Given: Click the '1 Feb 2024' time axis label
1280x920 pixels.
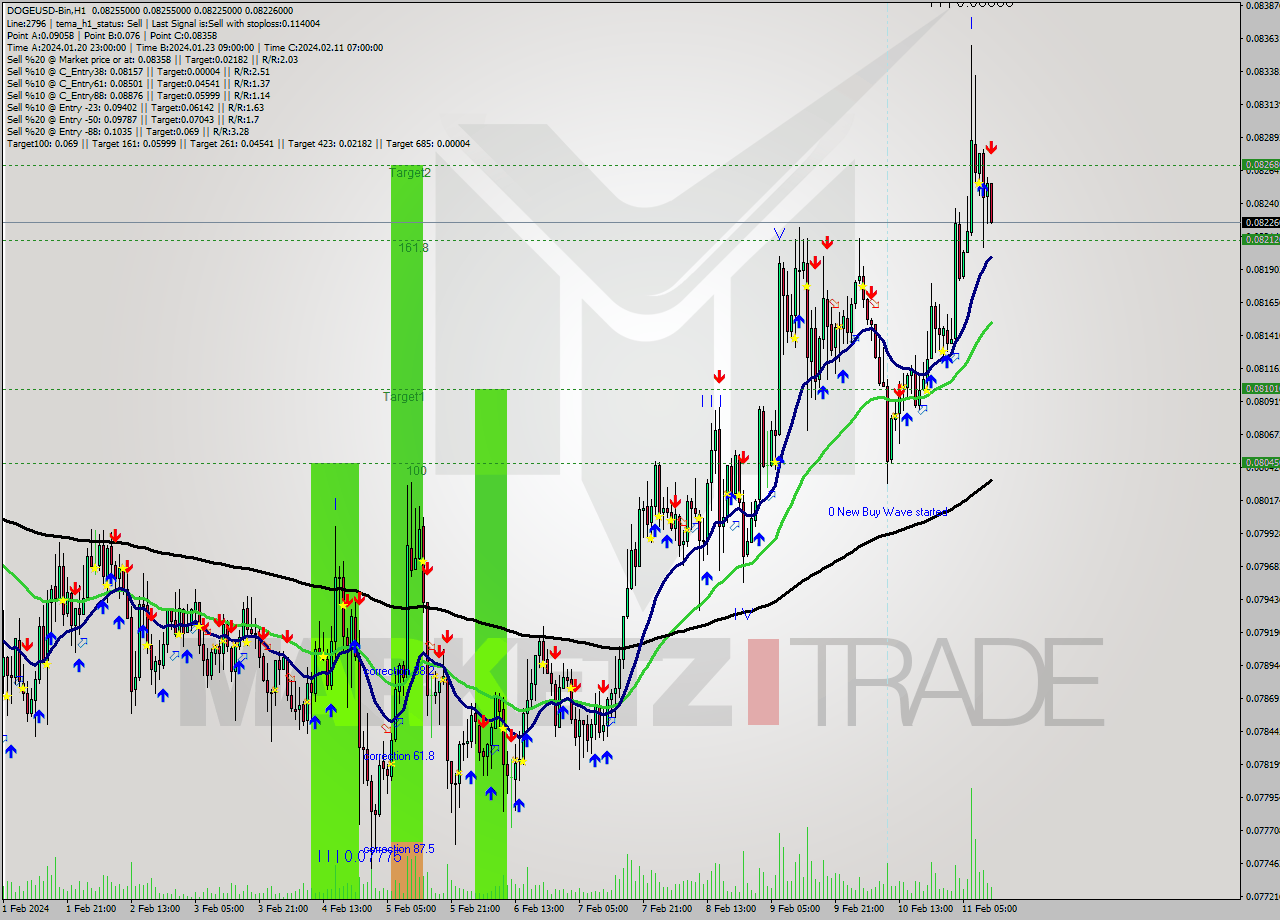Looking at the screenshot, I should click(26, 909).
